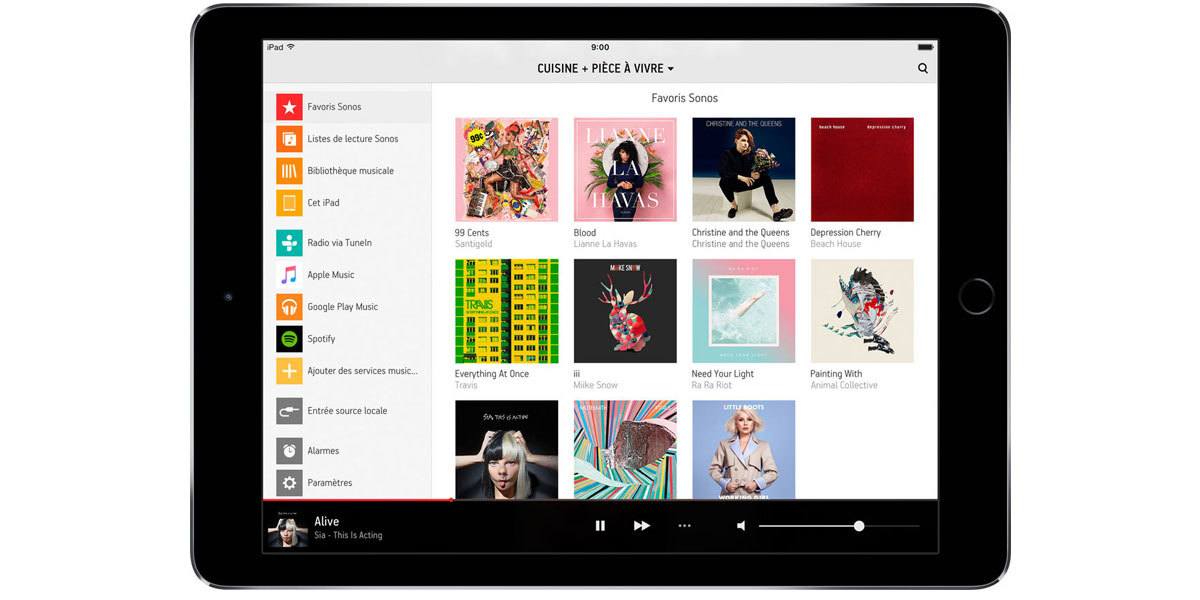Tap the Bibliothèque musicale icon
The height and width of the screenshot is (600, 1200).
click(x=289, y=171)
